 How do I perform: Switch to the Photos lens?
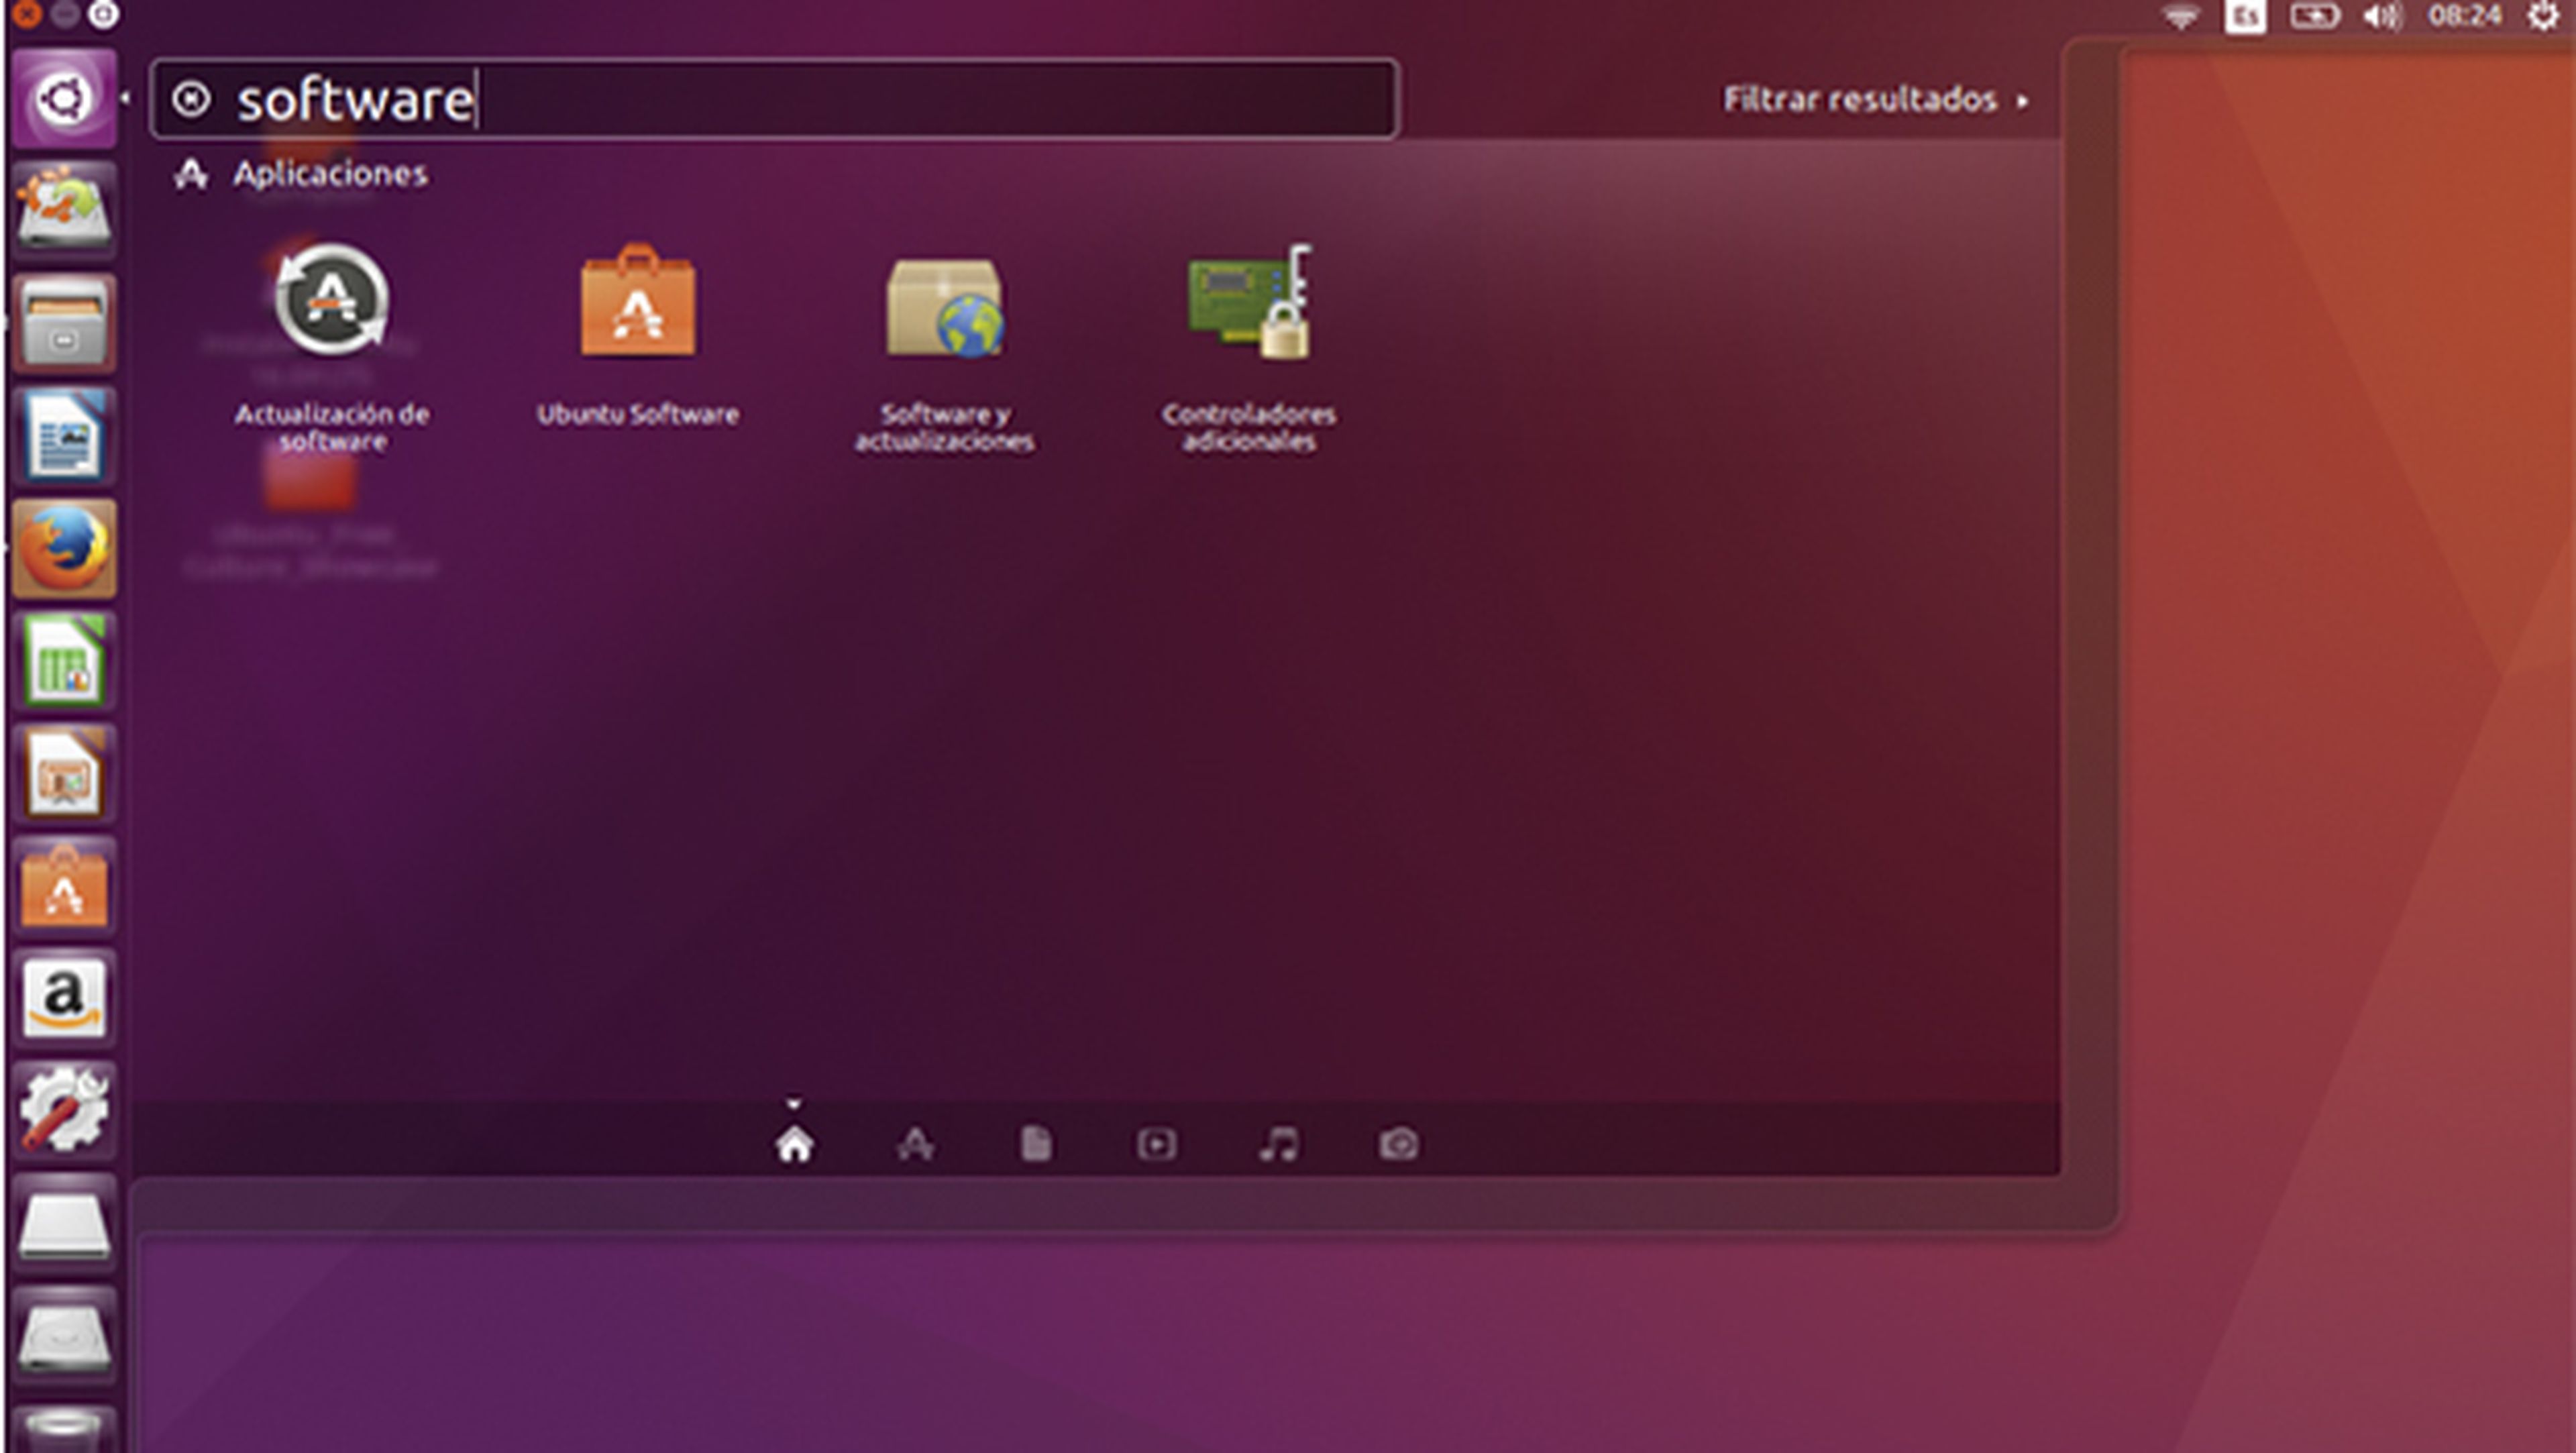point(1398,1144)
